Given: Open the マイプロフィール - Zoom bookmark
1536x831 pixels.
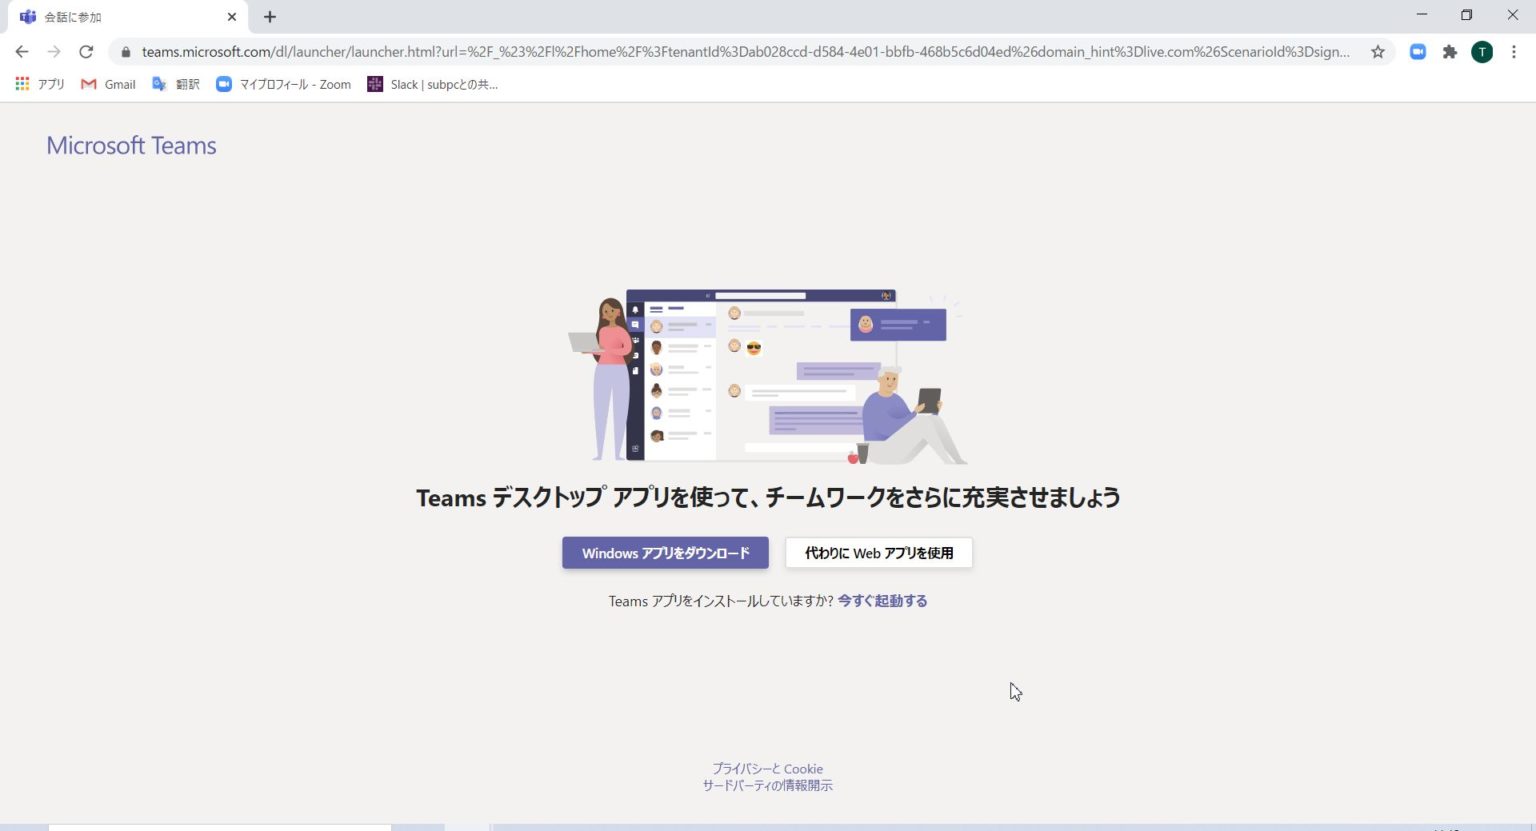Looking at the screenshot, I should 284,84.
